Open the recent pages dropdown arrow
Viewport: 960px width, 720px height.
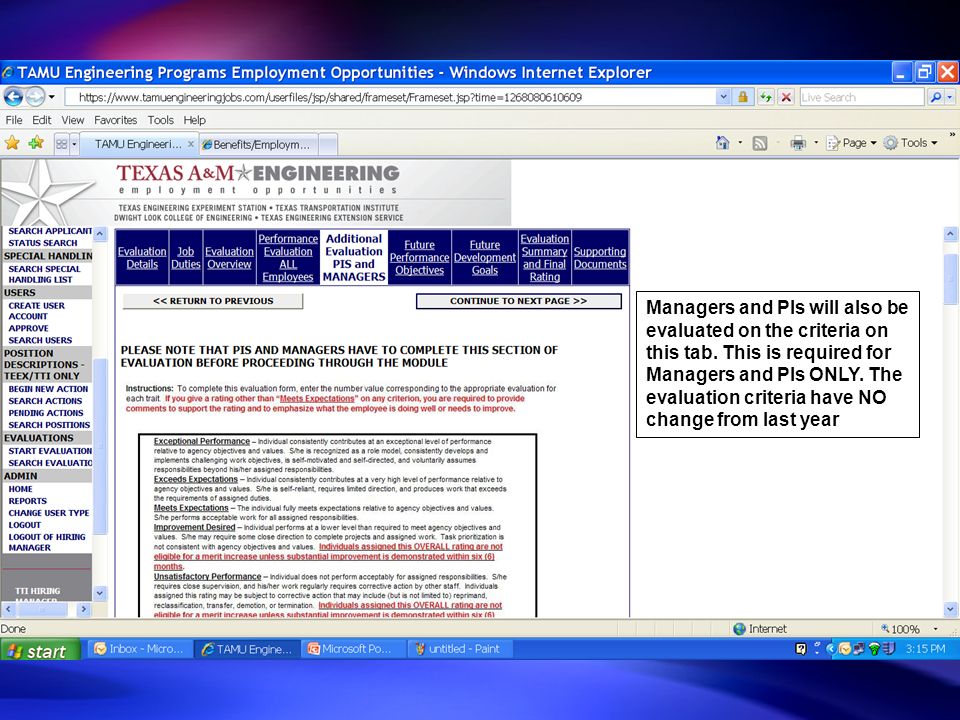coord(52,97)
